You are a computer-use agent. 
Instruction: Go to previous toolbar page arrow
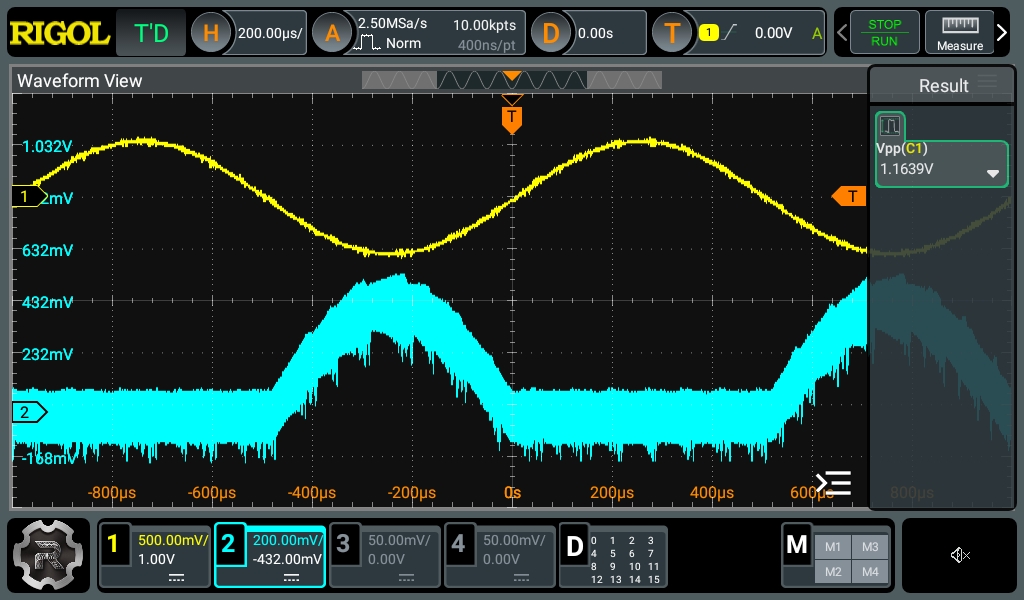tap(842, 32)
